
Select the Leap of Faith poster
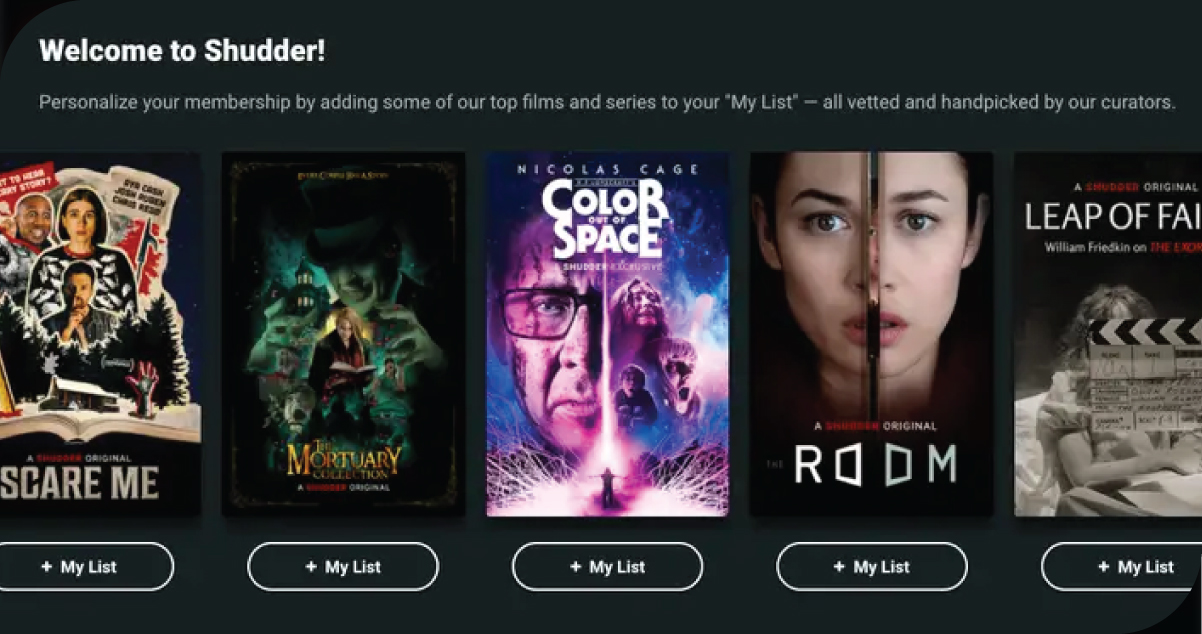click(x=1108, y=334)
